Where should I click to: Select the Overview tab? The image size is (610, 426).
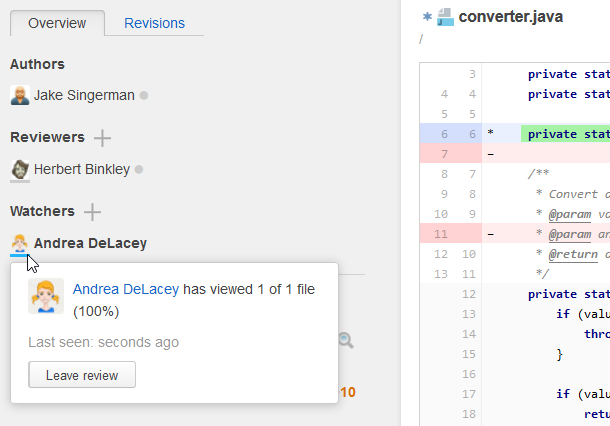pos(57,23)
